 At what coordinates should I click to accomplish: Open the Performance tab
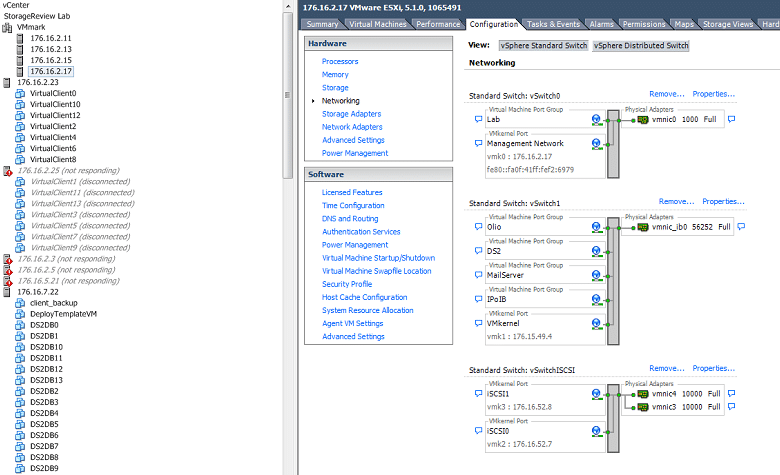point(438,24)
